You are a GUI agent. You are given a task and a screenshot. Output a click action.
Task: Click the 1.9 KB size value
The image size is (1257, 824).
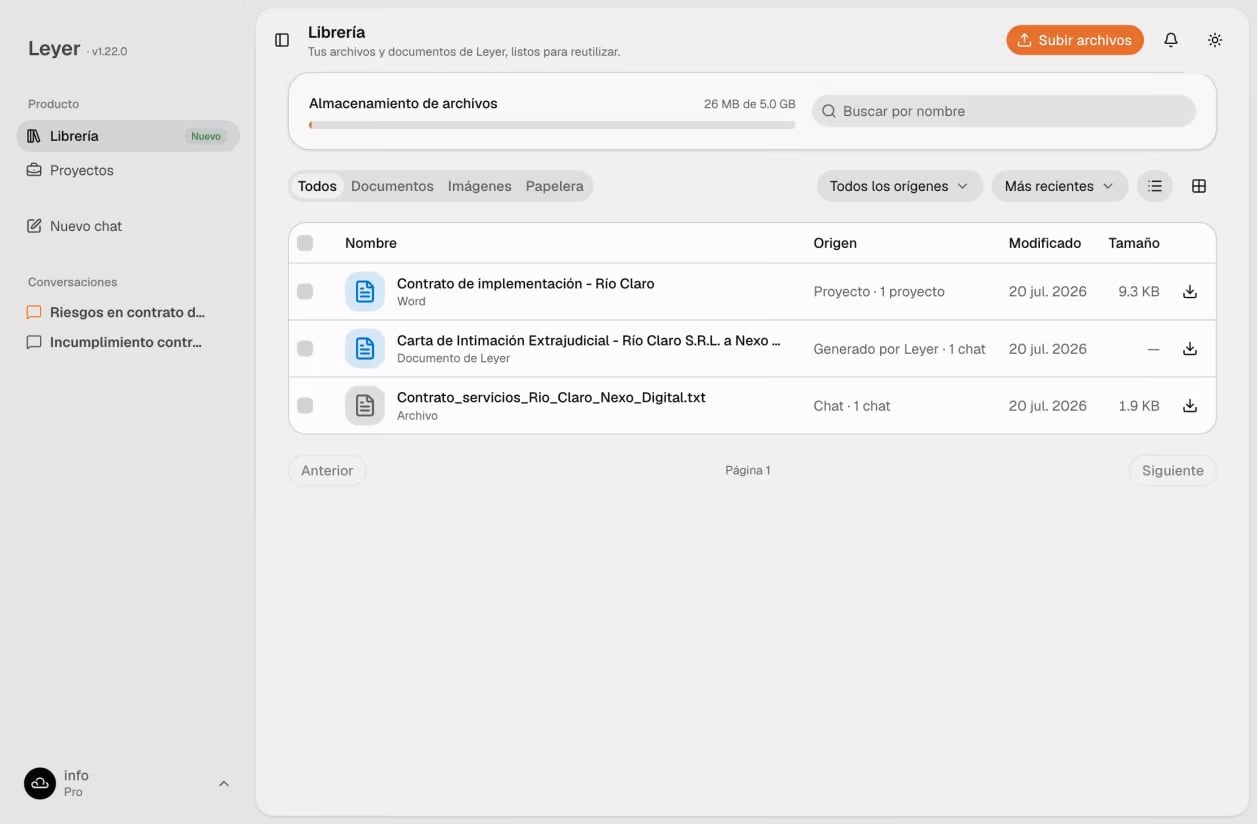pos(1139,406)
